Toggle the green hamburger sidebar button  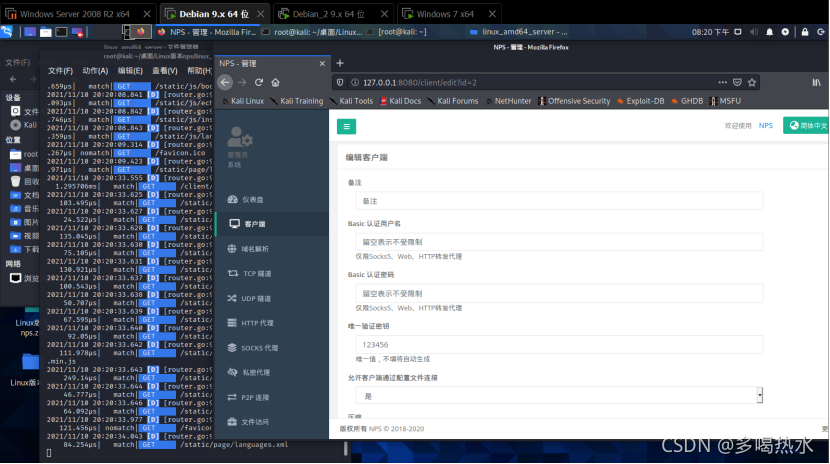346,126
